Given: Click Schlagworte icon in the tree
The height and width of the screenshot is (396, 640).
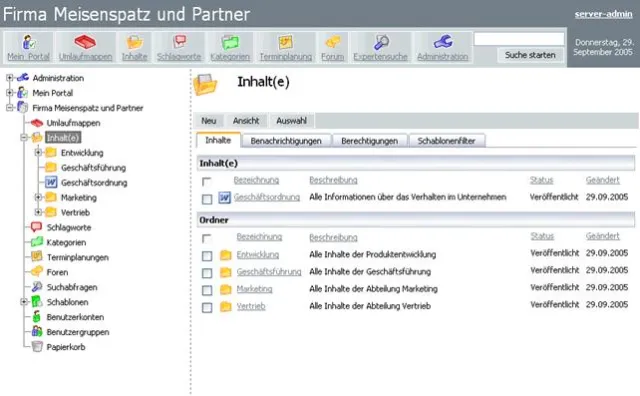Looking at the screenshot, I should (x=37, y=227).
